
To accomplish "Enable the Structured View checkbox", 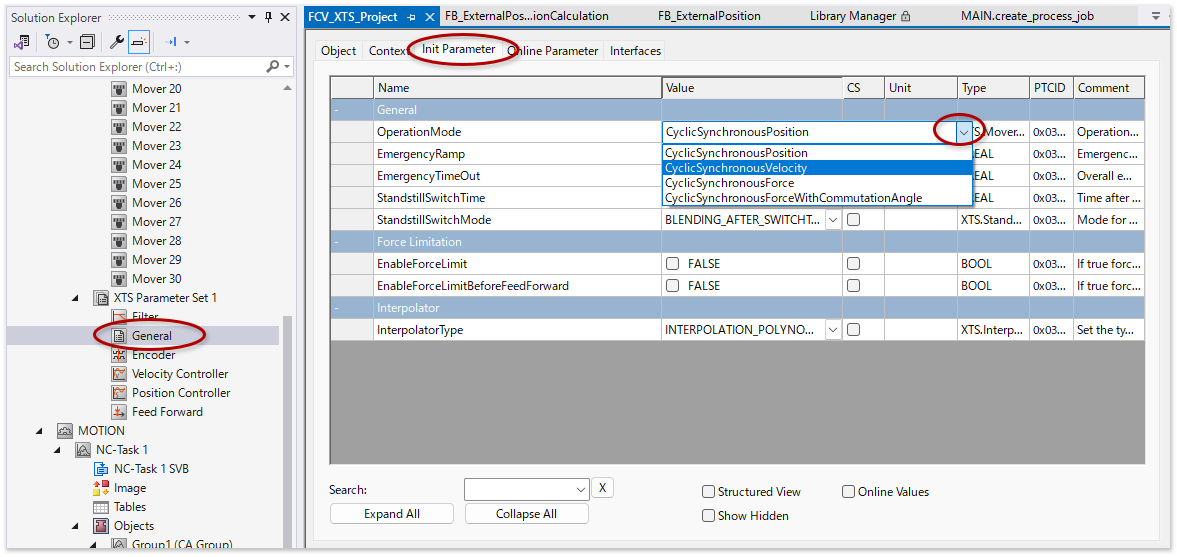I will pyautogui.click(x=708, y=492).
